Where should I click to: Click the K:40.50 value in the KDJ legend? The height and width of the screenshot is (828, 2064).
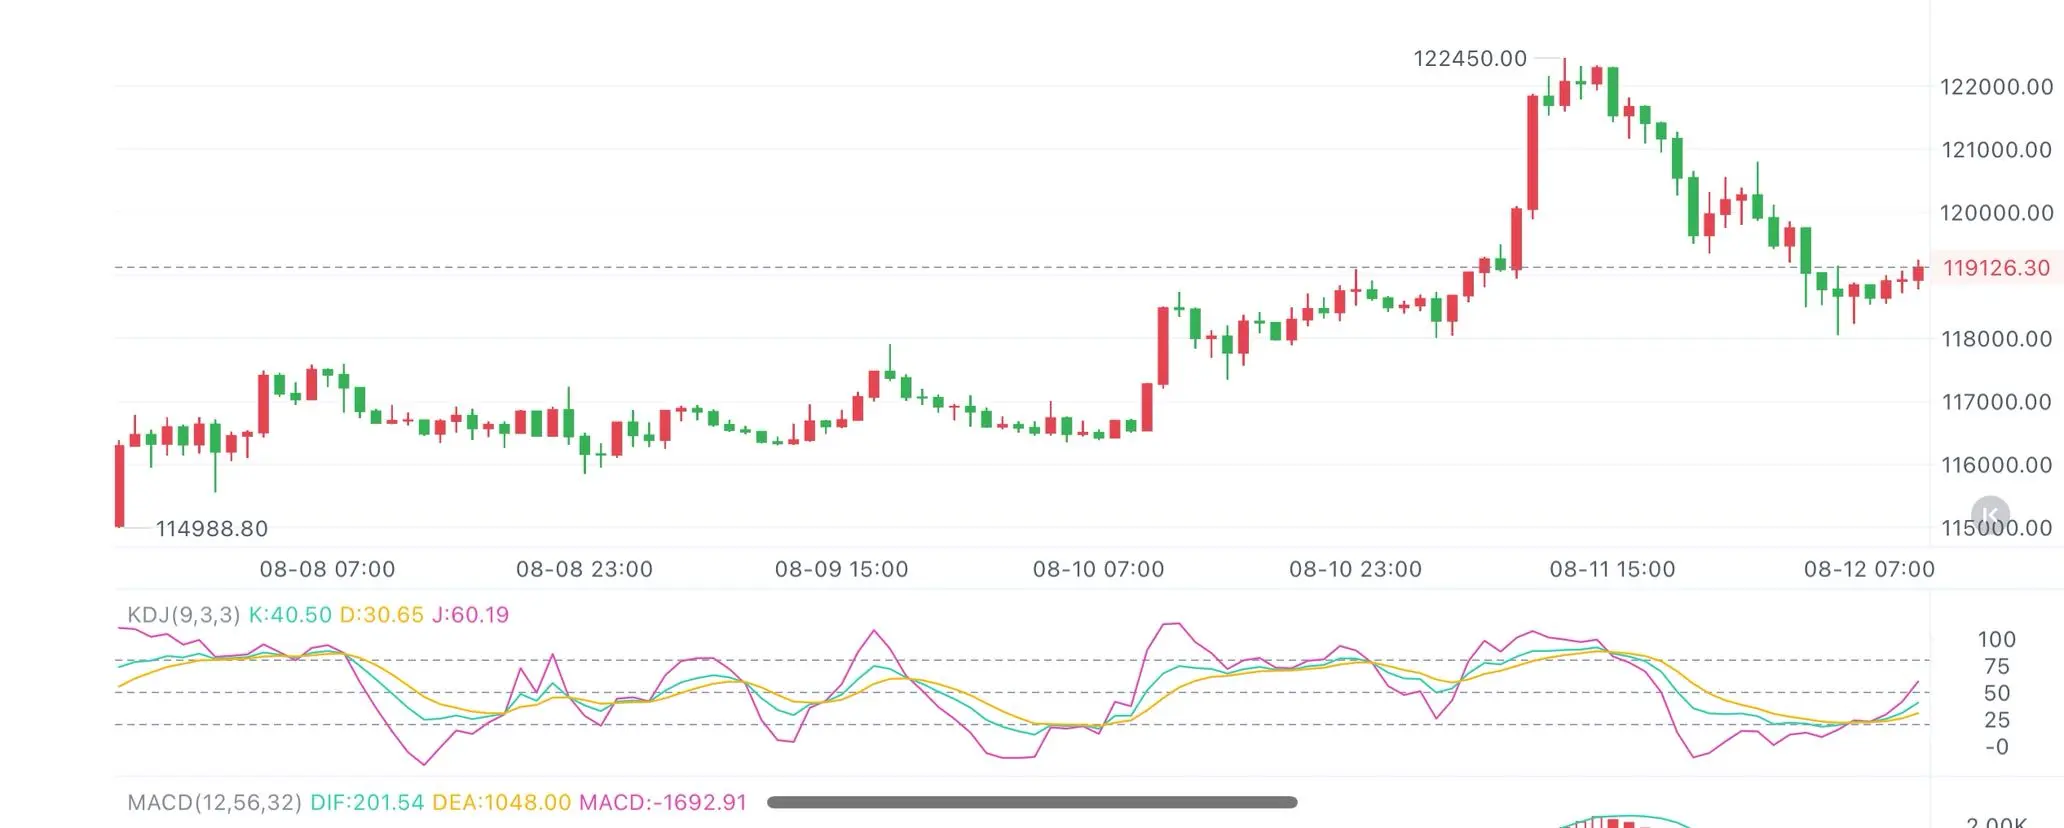(x=290, y=614)
